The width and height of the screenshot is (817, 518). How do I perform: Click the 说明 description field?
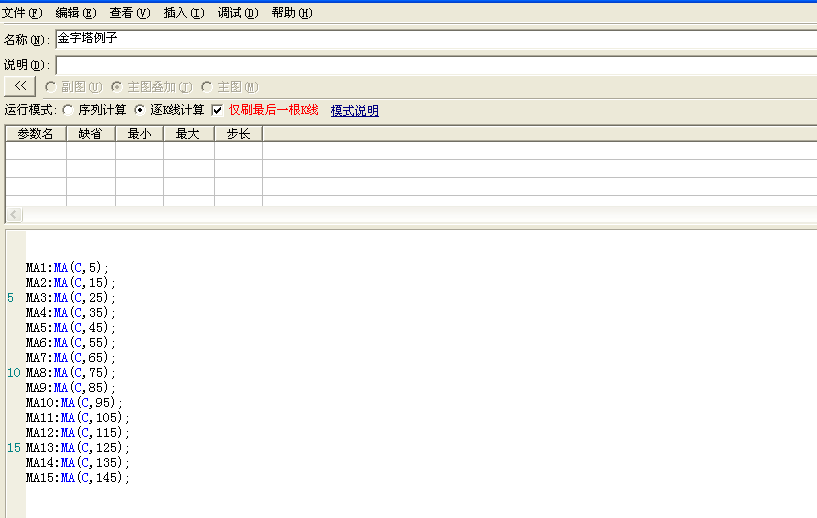[x=435, y=65]
